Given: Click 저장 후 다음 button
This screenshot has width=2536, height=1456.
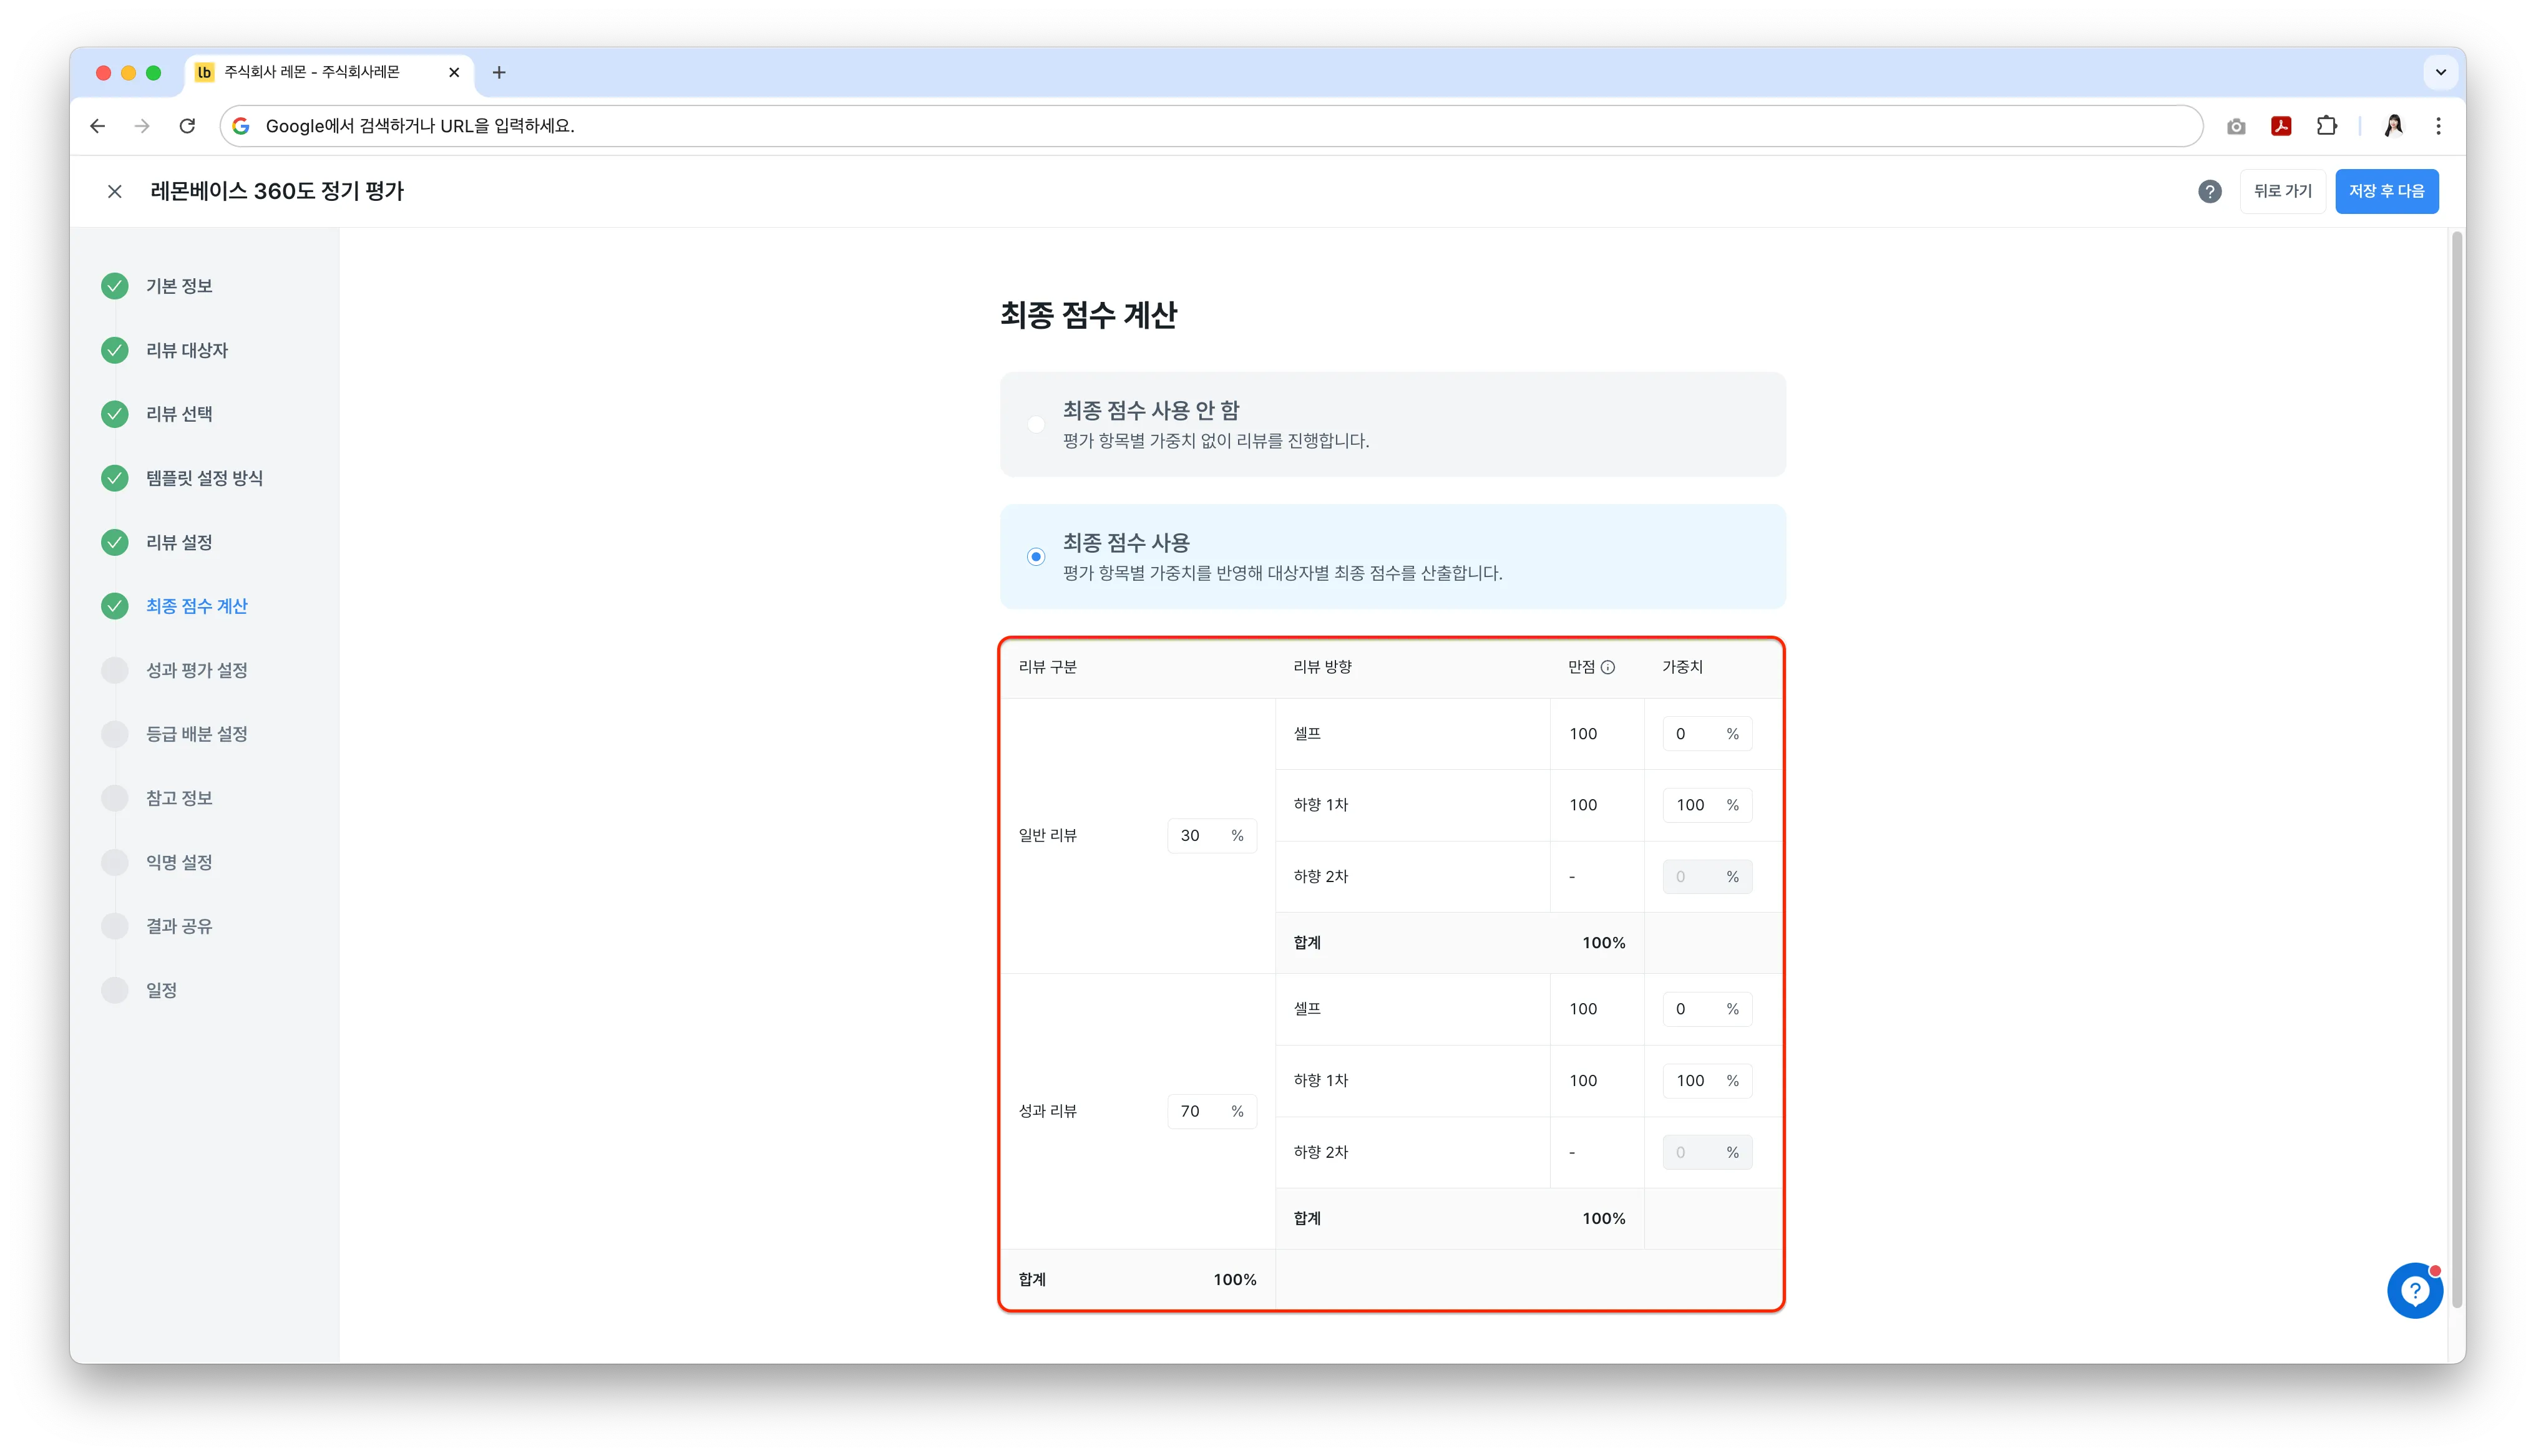Looking at the screenshot, I should [2386, 191].
